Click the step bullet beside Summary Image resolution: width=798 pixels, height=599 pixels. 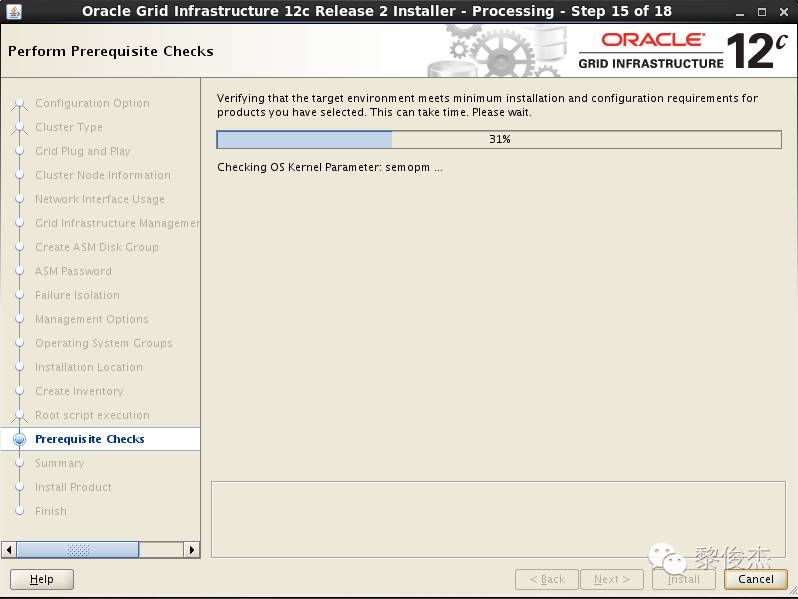(x=19, y=463)
